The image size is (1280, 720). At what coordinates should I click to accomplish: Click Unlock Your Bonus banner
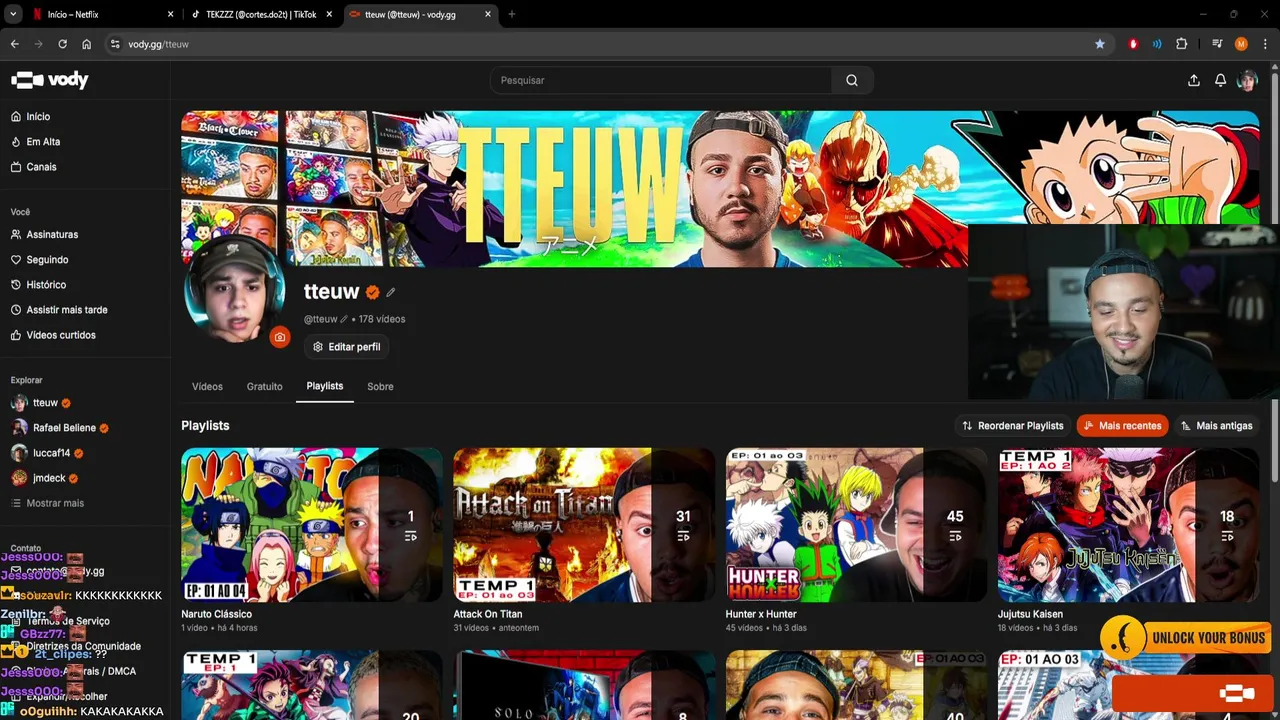tap(1184, 636)
